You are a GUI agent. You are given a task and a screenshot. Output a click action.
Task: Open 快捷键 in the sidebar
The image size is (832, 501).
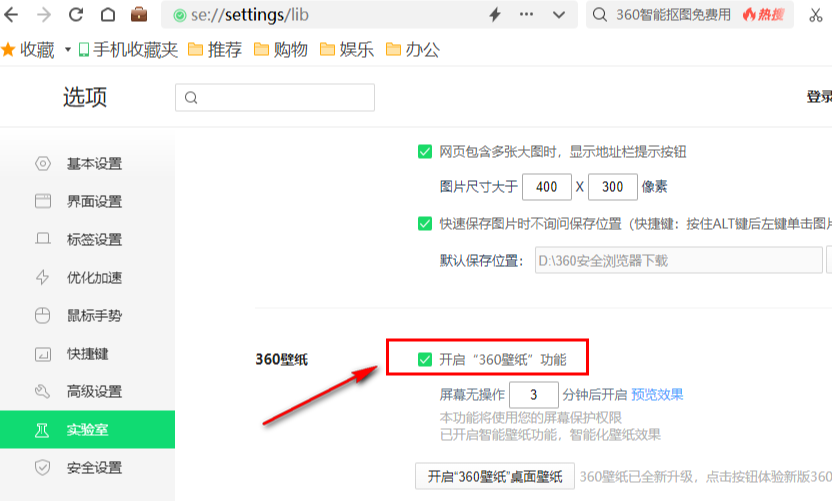[88, 354]
